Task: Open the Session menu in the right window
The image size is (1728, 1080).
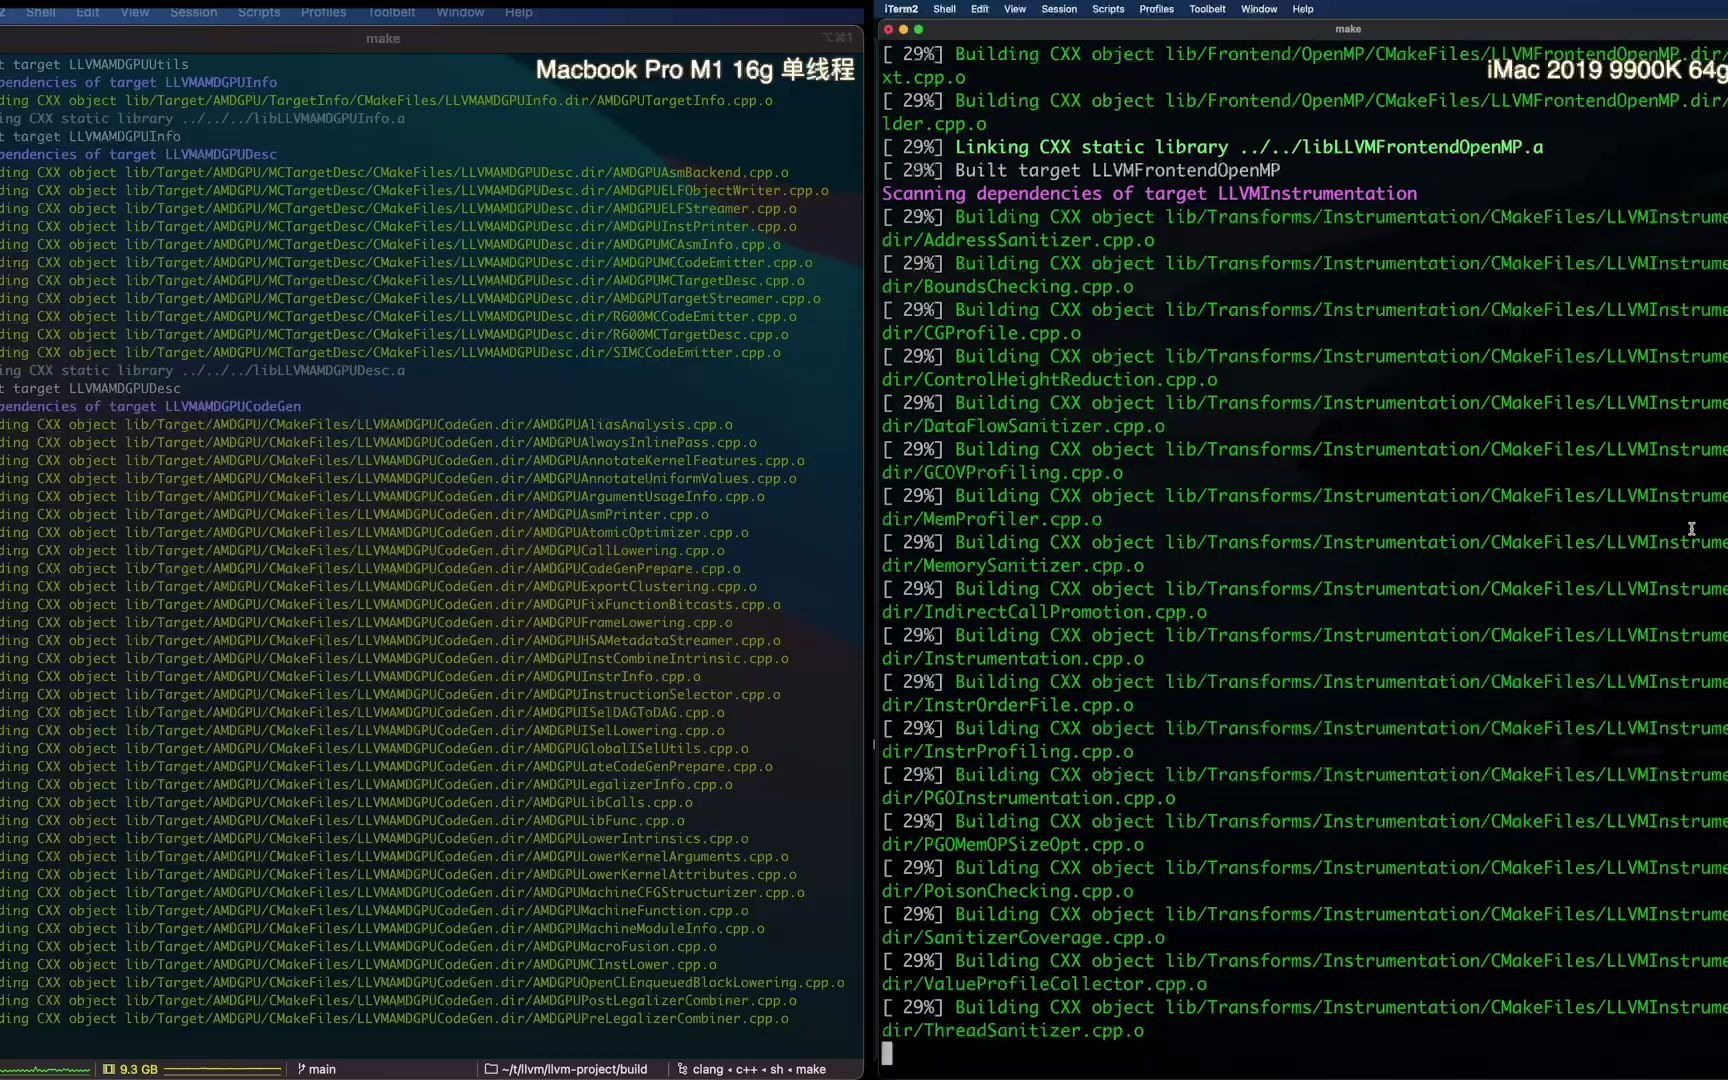Action: tap(1059, 9)
